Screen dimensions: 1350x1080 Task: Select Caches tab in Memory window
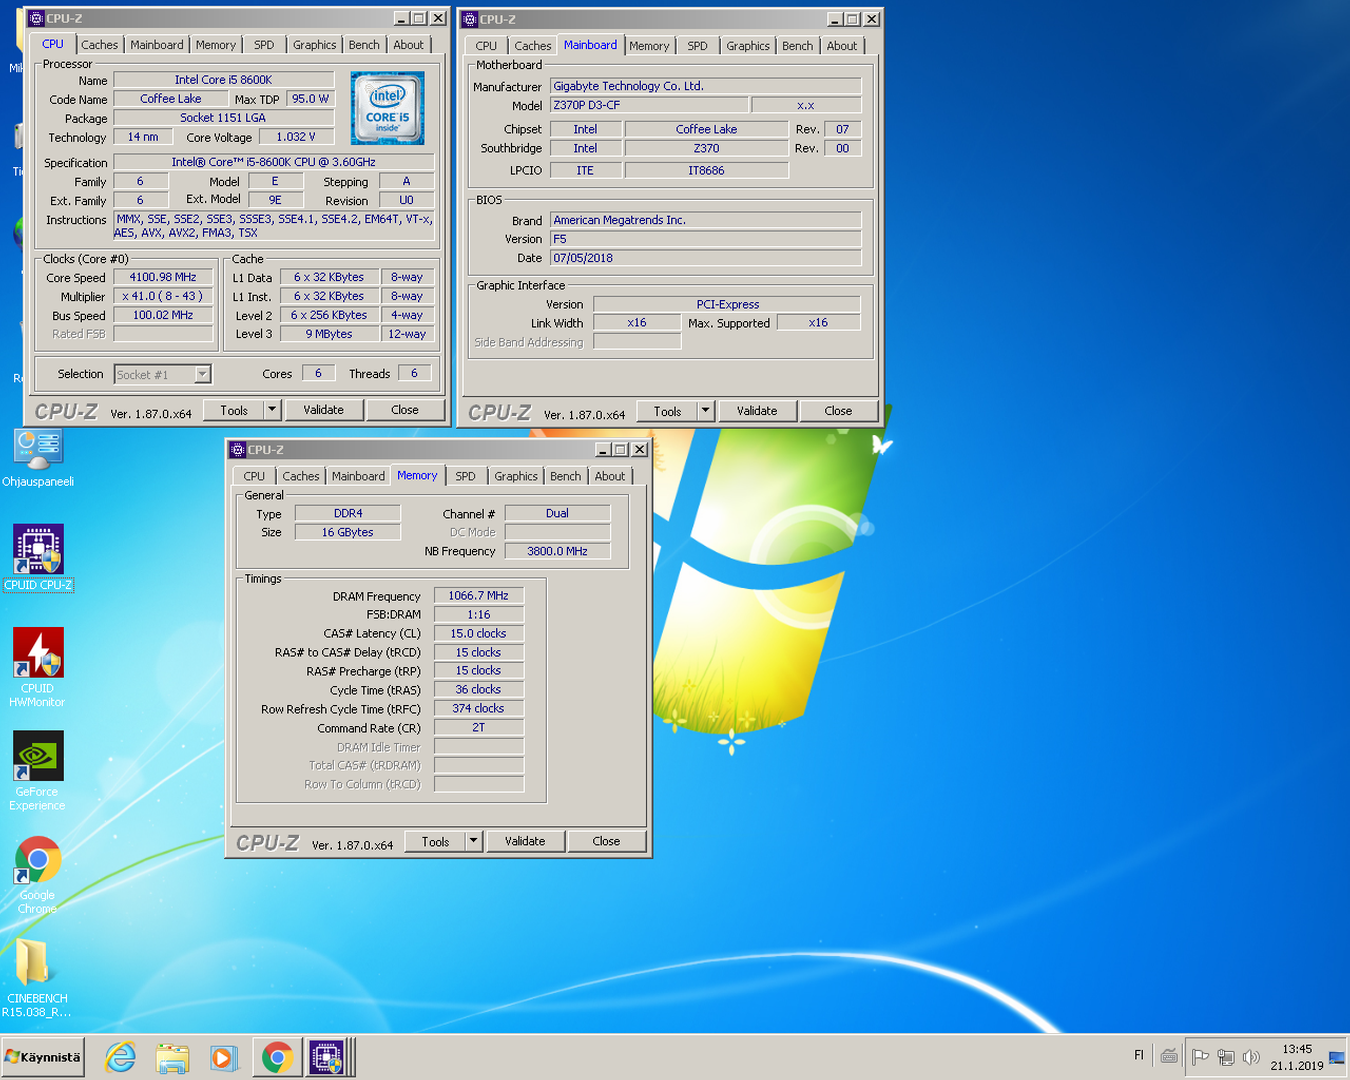click(x=300, y=476)
